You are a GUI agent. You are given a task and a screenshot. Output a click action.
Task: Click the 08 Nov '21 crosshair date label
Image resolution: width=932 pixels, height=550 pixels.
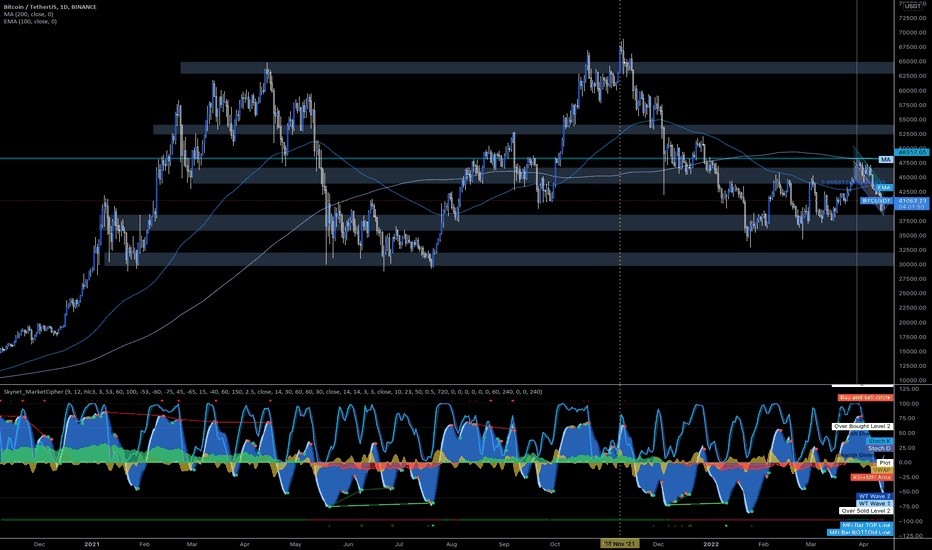619,543
